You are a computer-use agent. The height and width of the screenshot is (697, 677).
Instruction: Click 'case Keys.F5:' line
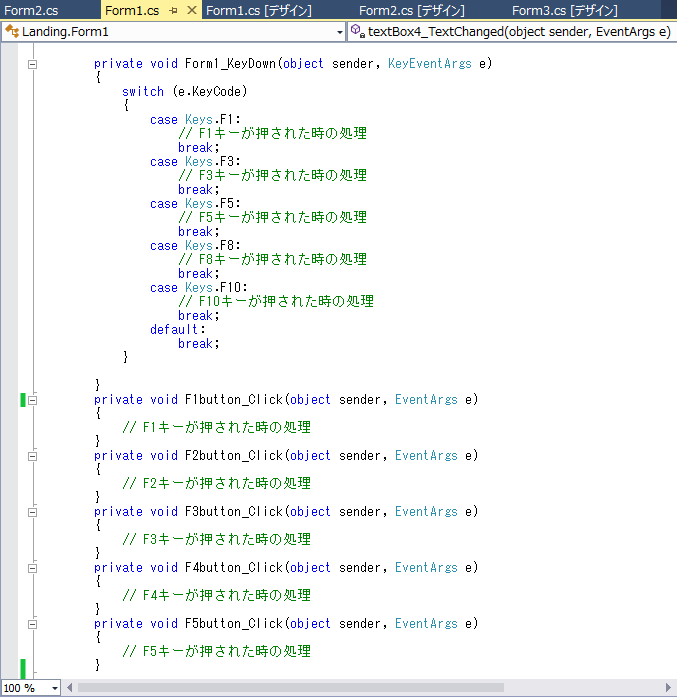click(195, 204)
